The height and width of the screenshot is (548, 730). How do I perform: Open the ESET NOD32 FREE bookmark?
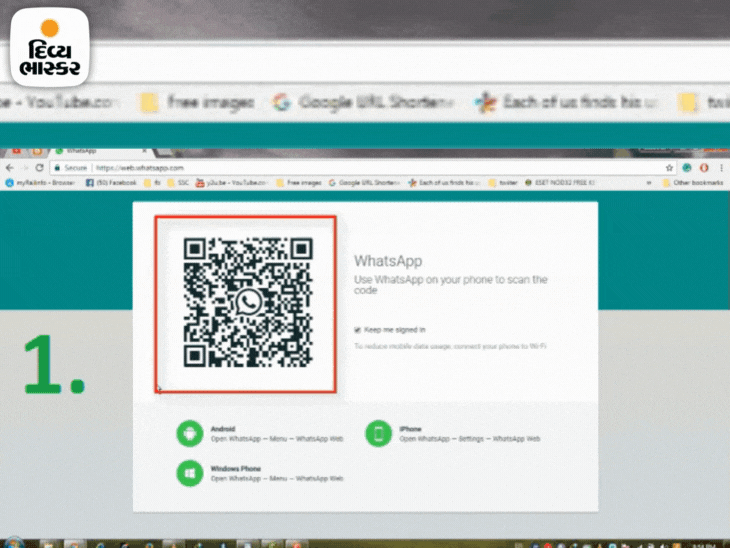560,183
